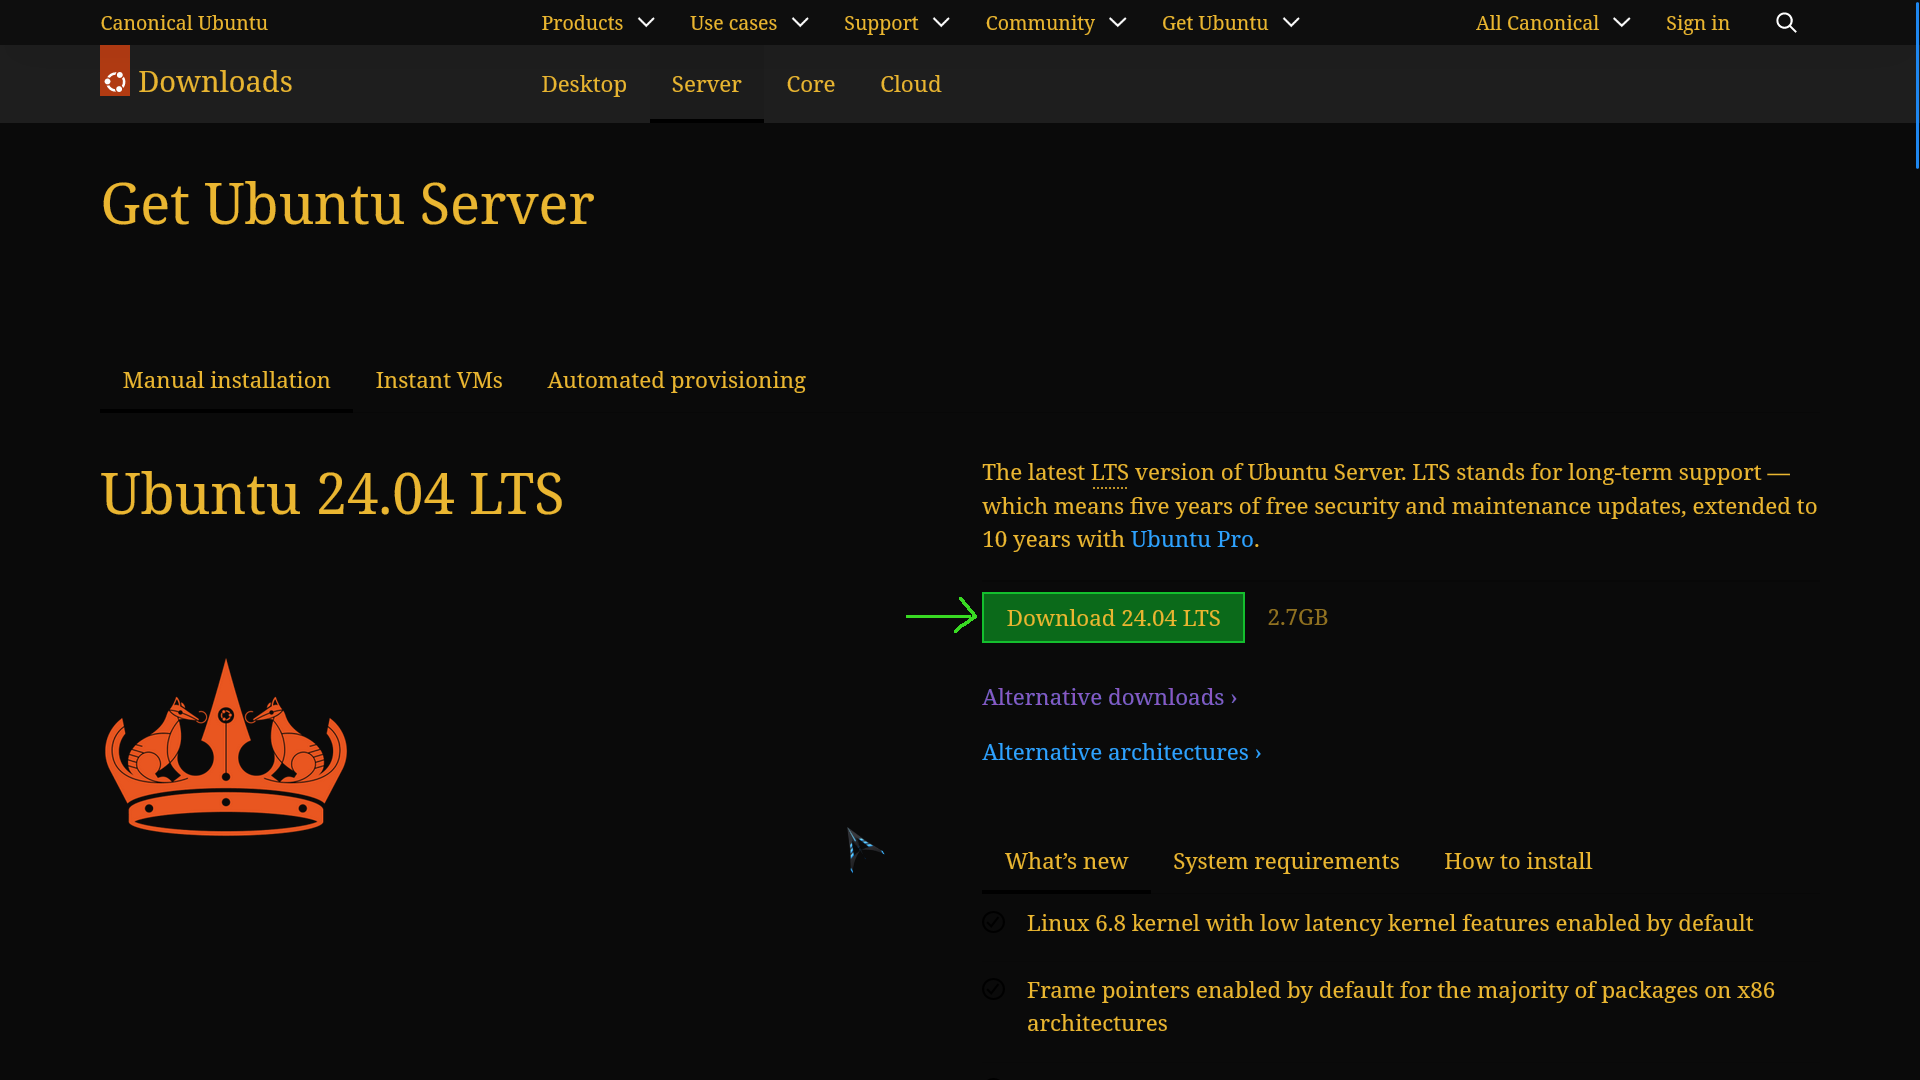Viewport: 1920px width, 1080px height.
Task: Click the Downloads section title
Action: pyautogui.click(x=215, y=81)
